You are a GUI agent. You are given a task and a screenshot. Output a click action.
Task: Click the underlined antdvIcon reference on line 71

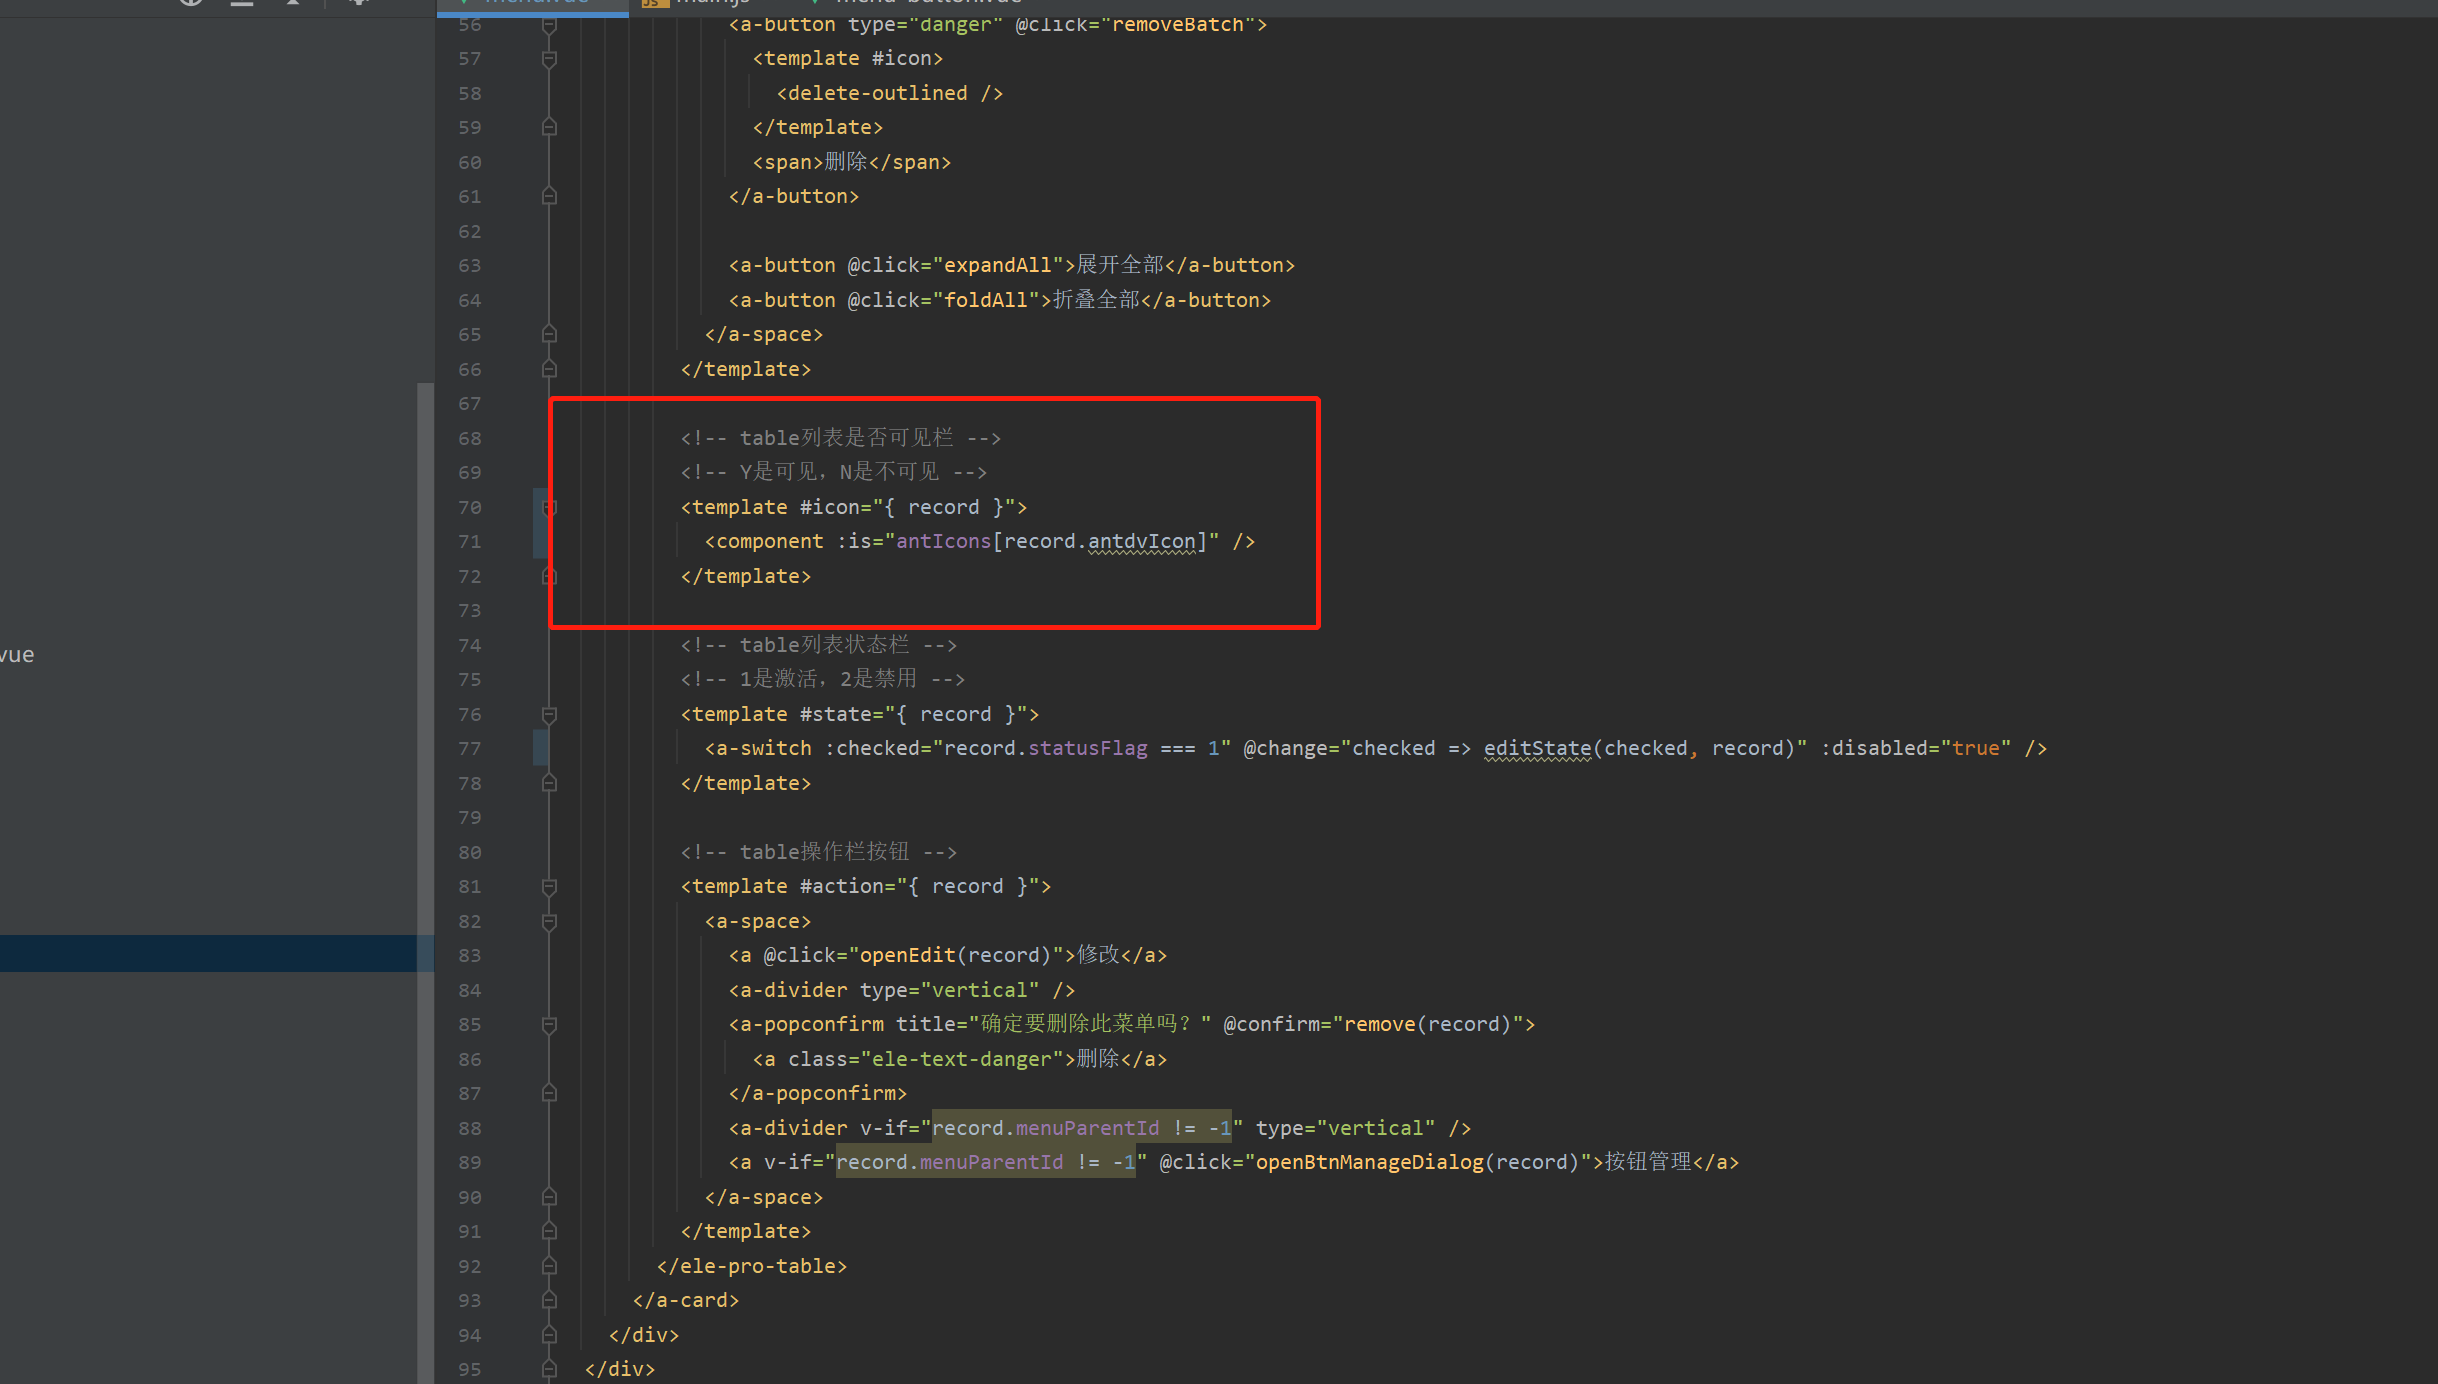(1143, 541)
